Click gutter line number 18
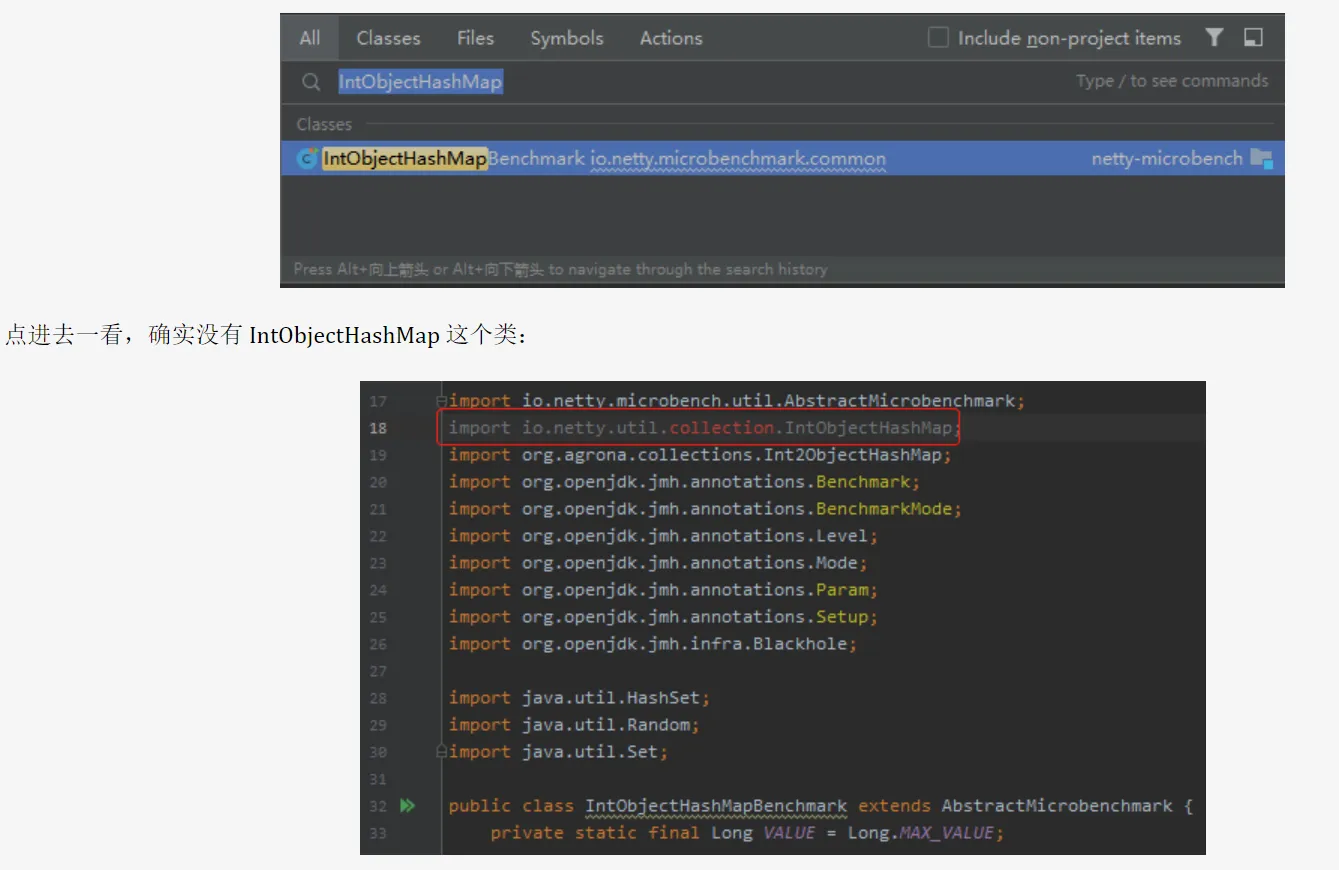This screenshot has width=1339, height=870. tap(378, 428)
